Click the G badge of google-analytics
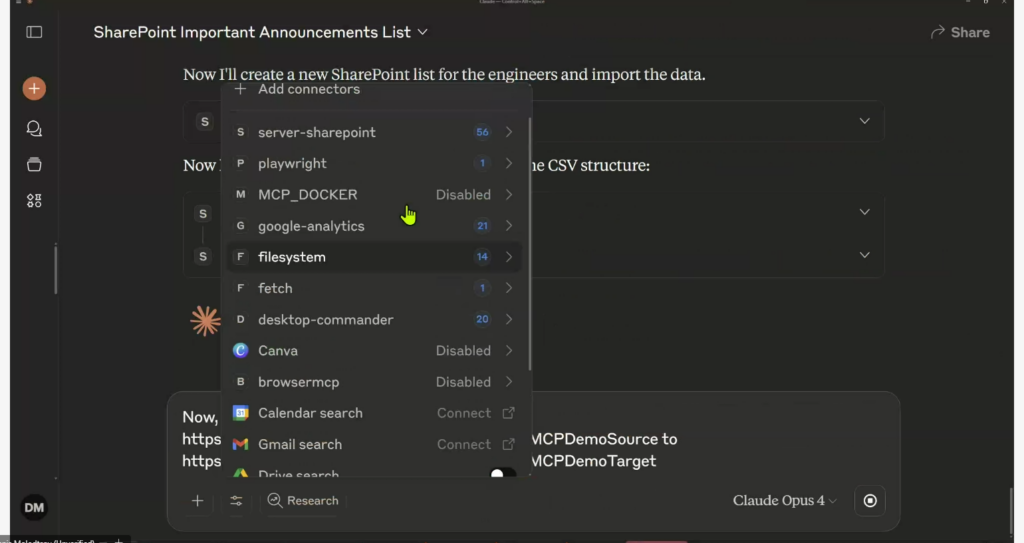 (x=240, y=225)
